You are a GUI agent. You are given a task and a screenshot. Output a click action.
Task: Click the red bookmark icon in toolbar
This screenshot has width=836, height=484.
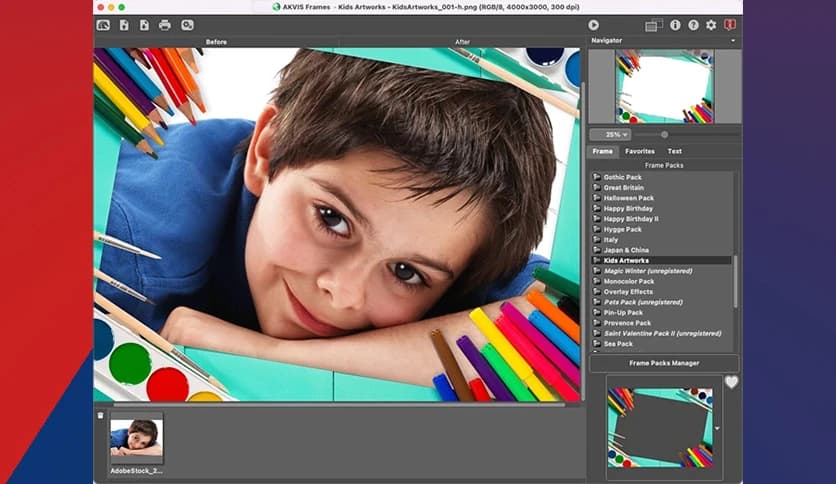pos(730,25)
